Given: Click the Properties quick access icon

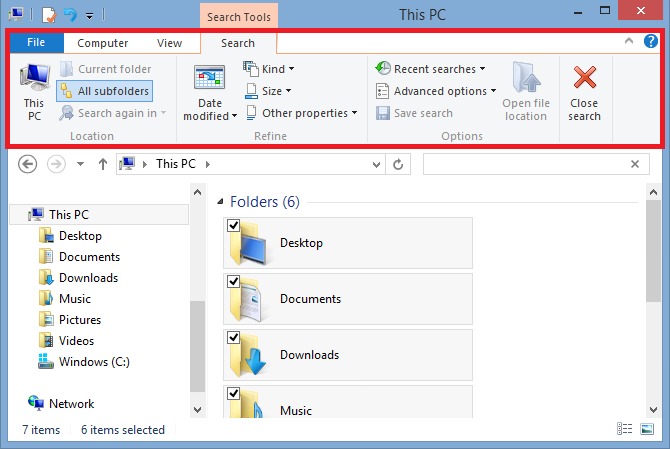Looking at the screenshot, I should (x=49, y=15).
